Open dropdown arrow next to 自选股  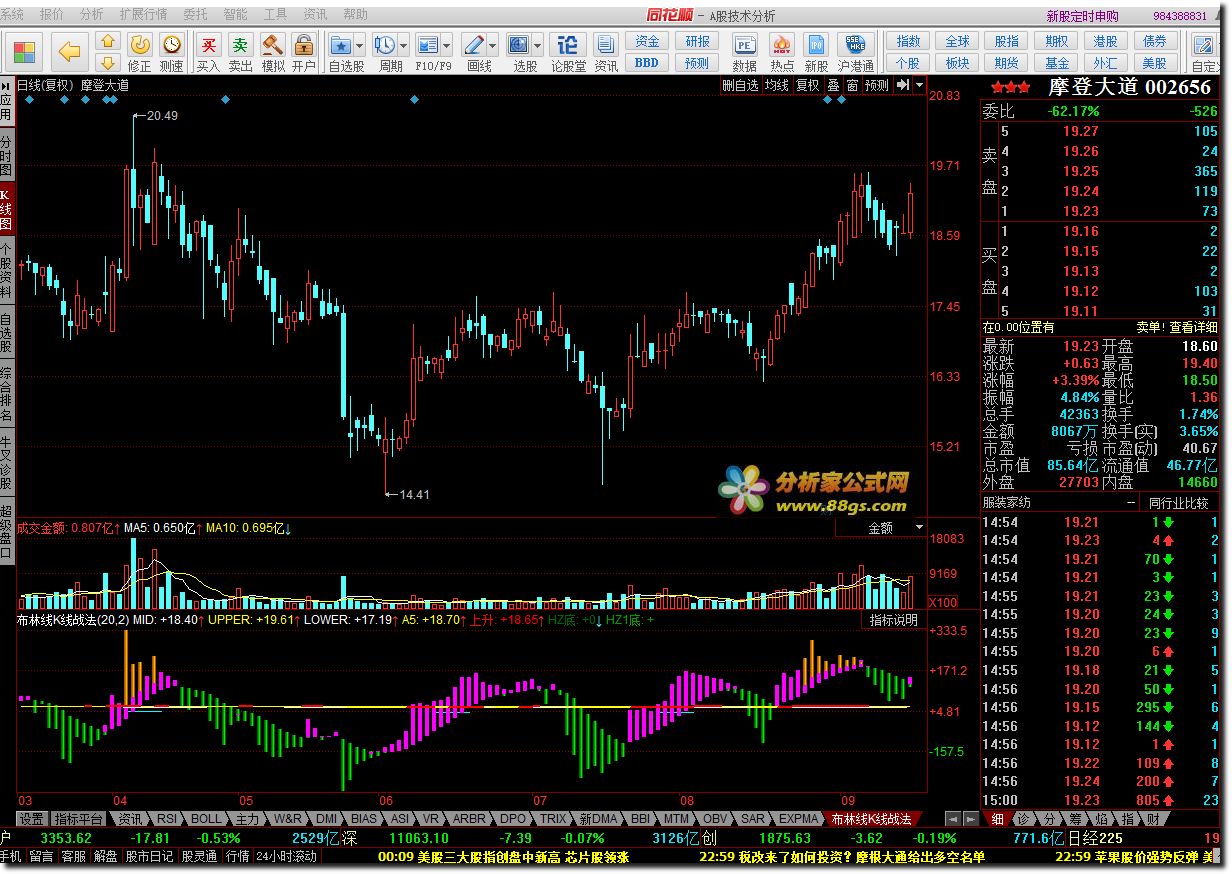coord(360,46)
